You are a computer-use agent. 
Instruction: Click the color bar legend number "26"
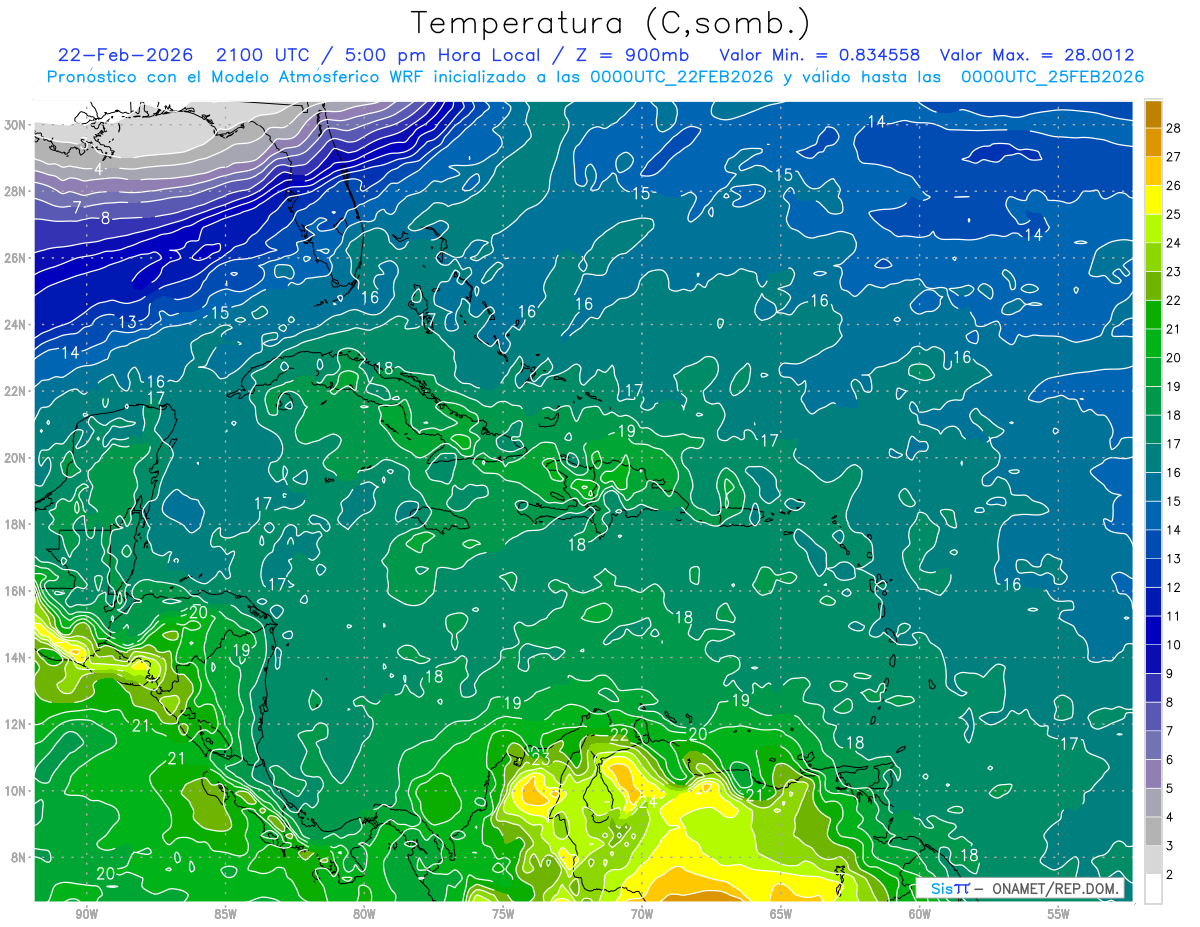1173,186
